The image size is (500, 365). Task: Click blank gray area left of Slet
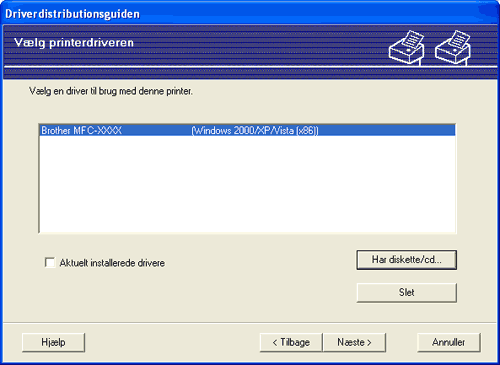tap(200, 293)
